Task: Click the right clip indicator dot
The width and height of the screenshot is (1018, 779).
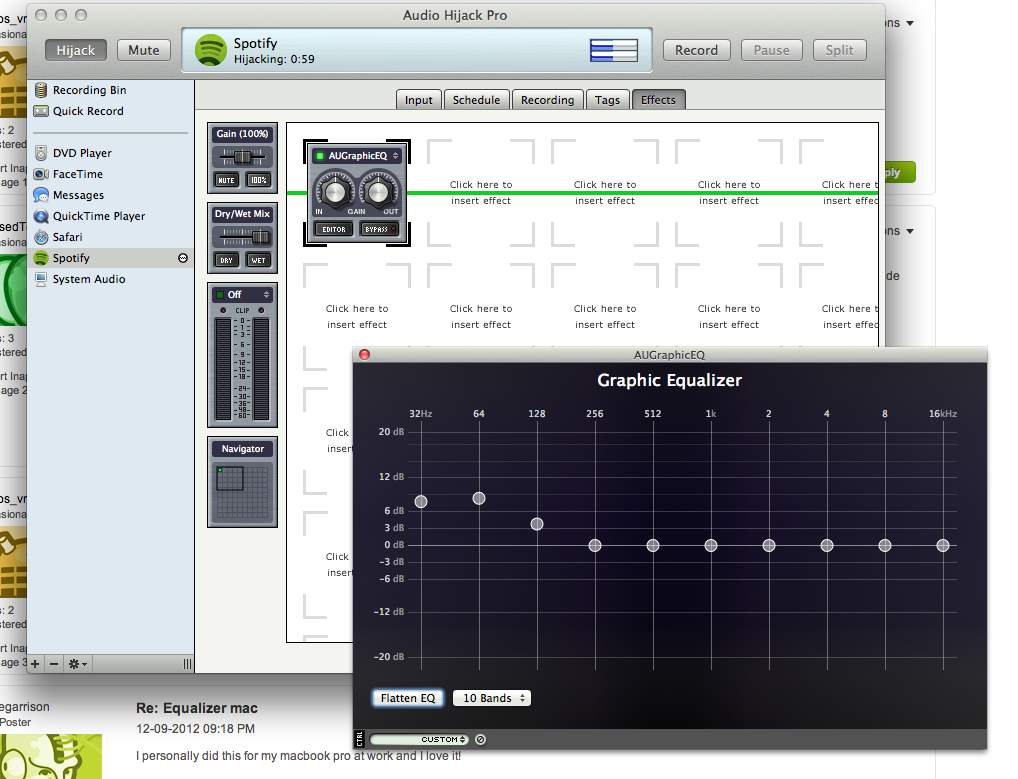Action: 261,310
